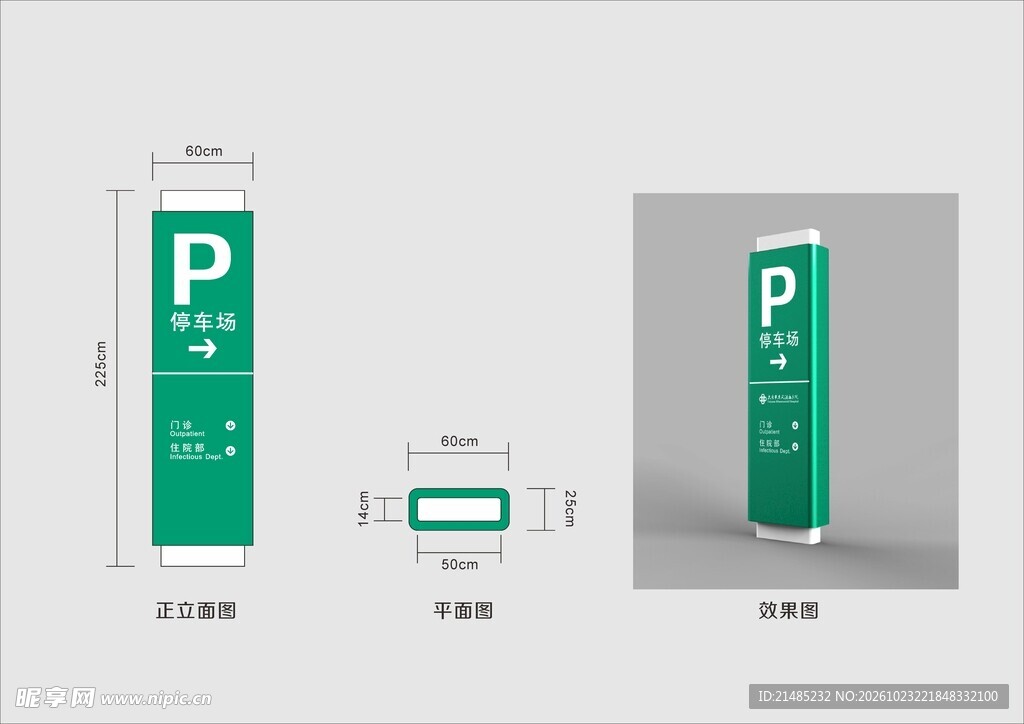Click the 平面图 caption
This screenshot has width=1024, height=724.
[463, 610]
